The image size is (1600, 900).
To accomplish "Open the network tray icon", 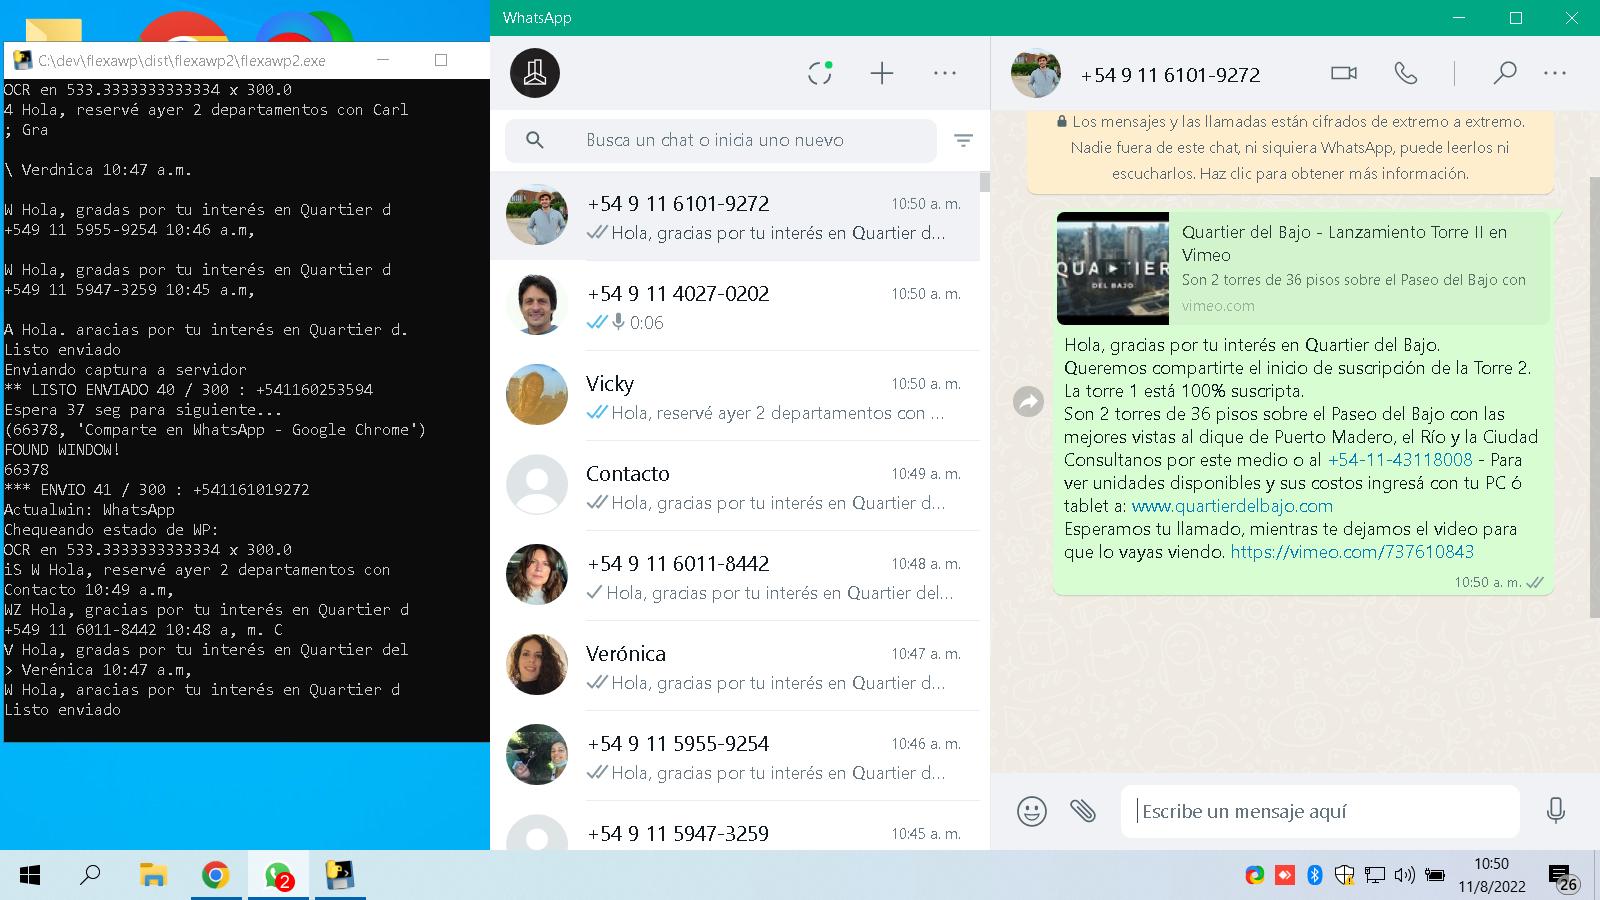I will click(x=1375, y=876).
